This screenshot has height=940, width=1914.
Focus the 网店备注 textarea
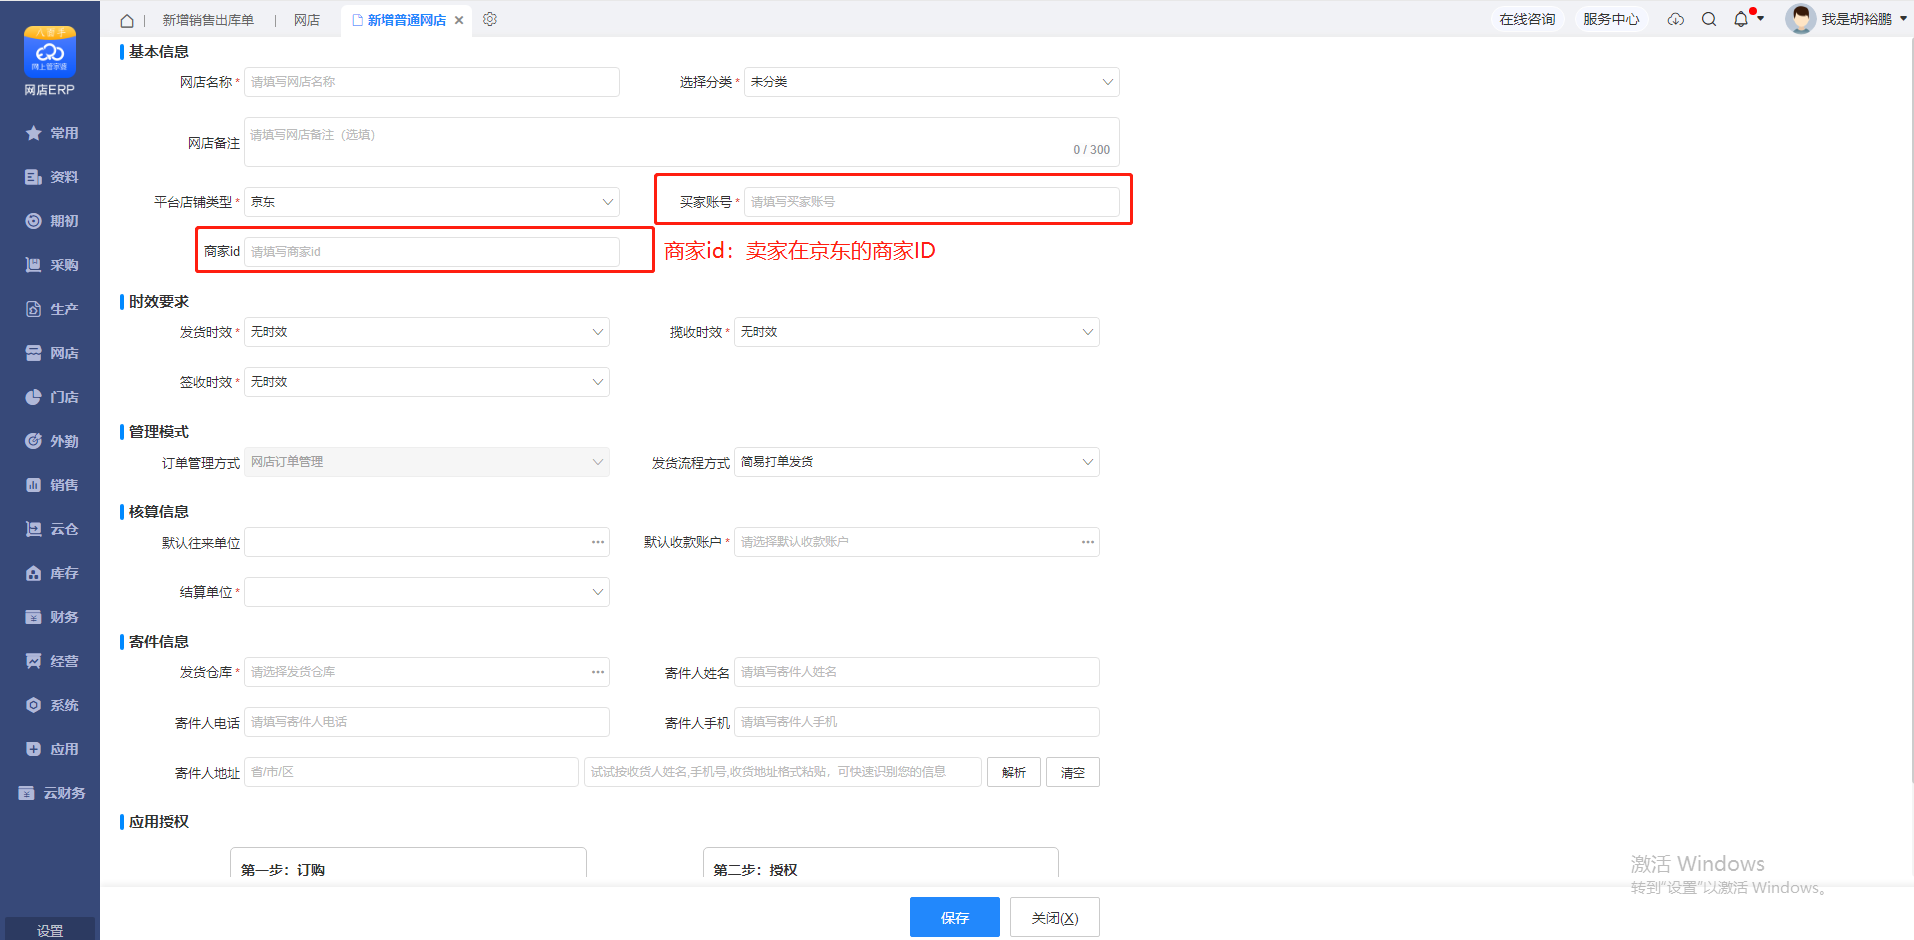pyautogui.click(x=682, y=142)
